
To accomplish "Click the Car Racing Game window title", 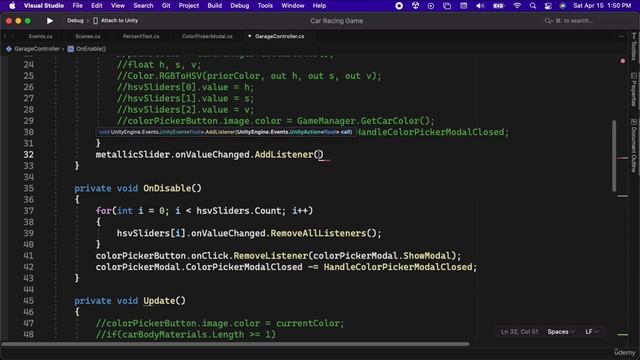I will tap(336, 21).
